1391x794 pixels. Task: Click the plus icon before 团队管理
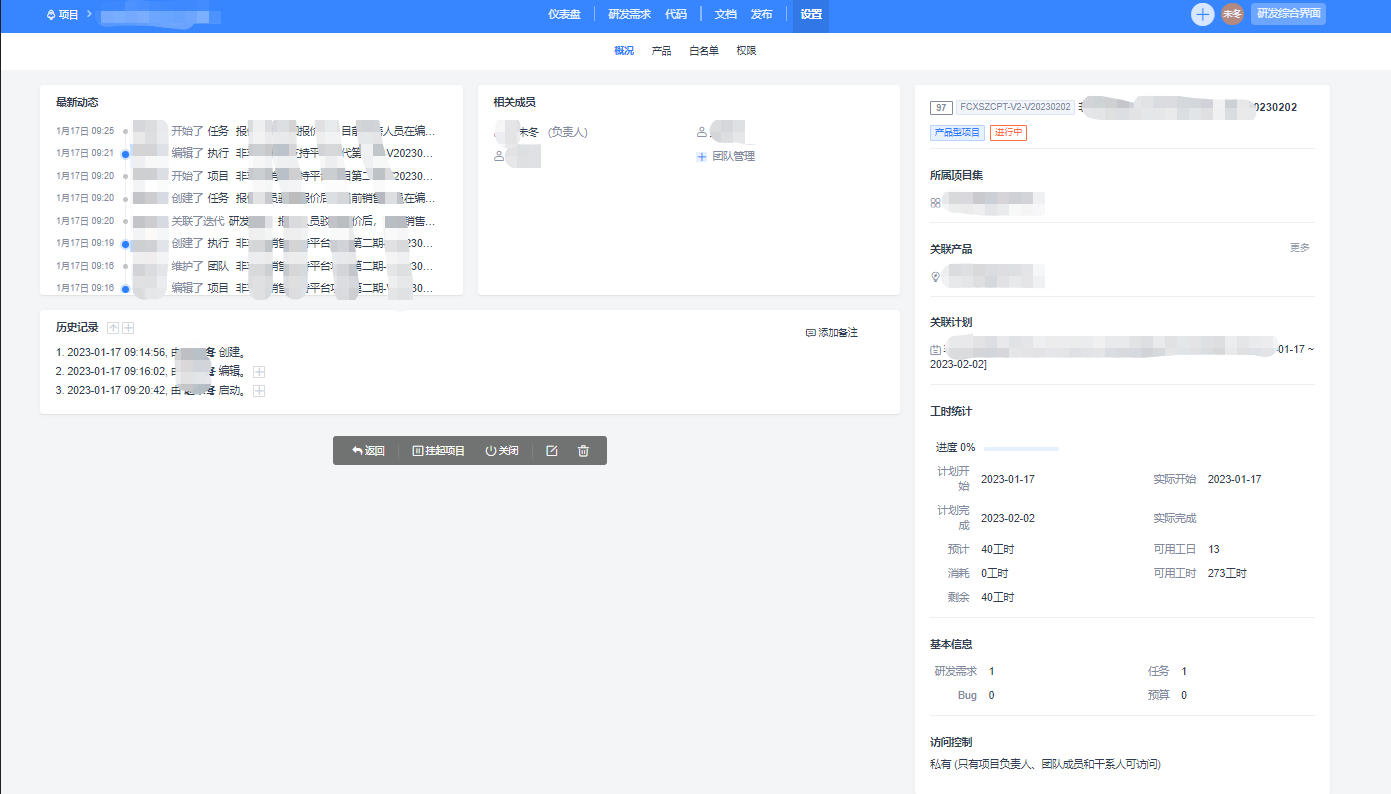[702, 156]
